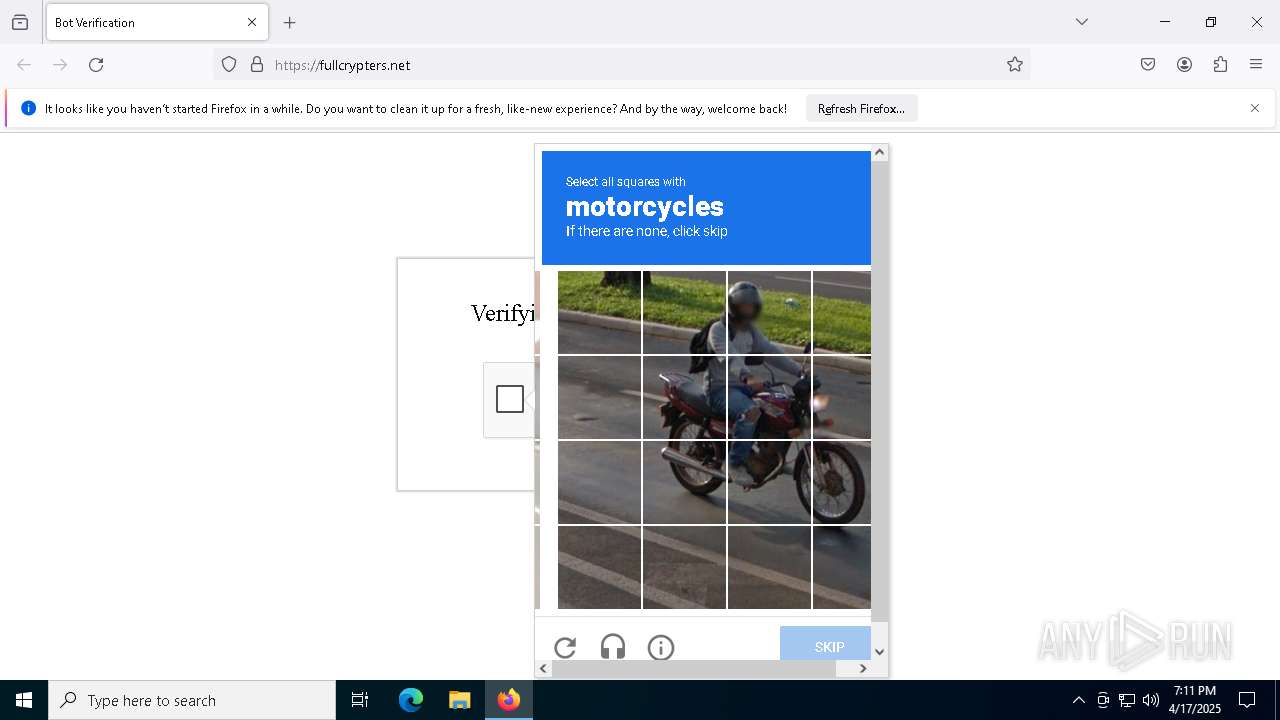Open Task View in taskbar
Viewport: 1280px width, 720px height.
point(360,700)
